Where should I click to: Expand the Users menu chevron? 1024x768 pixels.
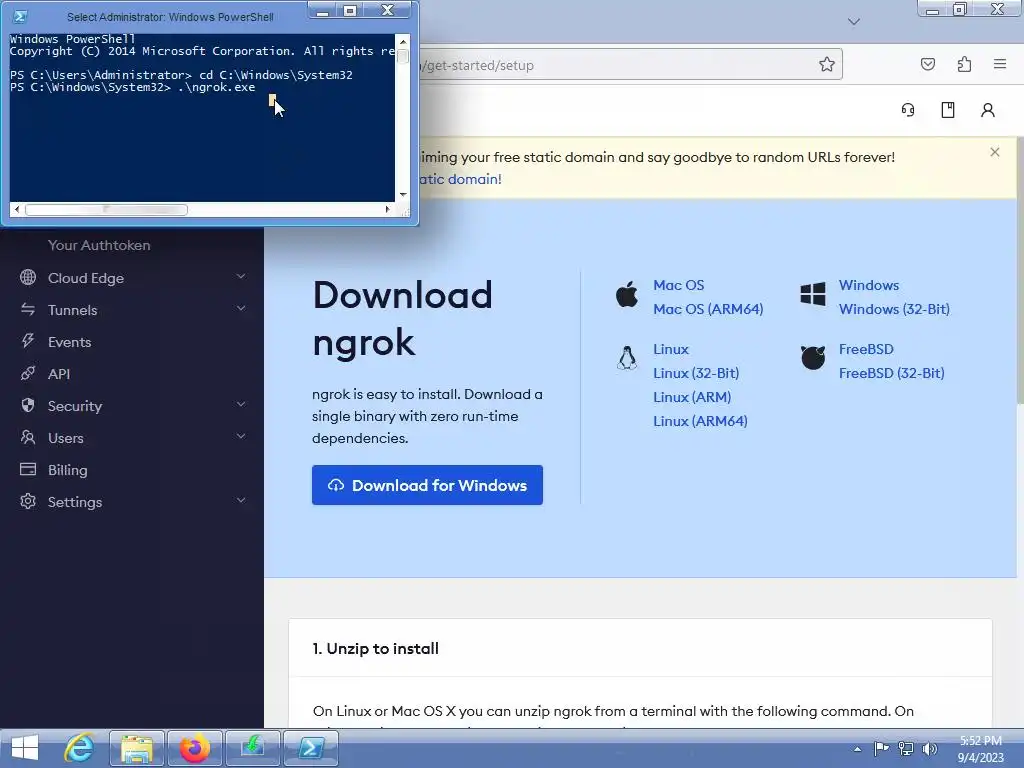[x=241, y=436]
